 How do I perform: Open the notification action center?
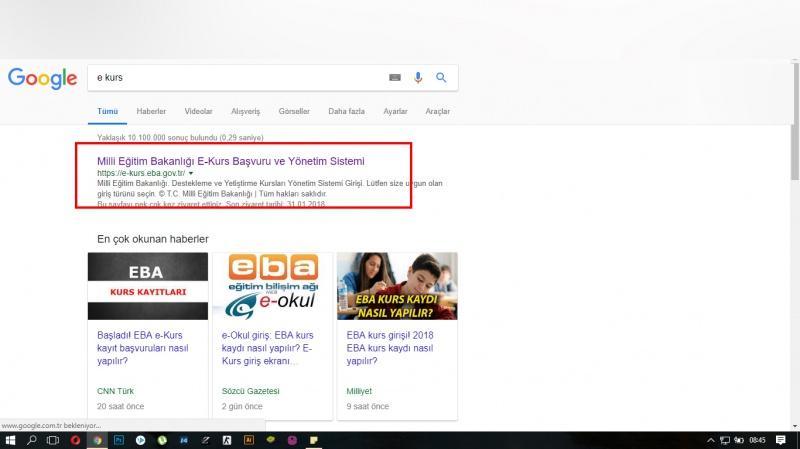[x=781, y=440]
